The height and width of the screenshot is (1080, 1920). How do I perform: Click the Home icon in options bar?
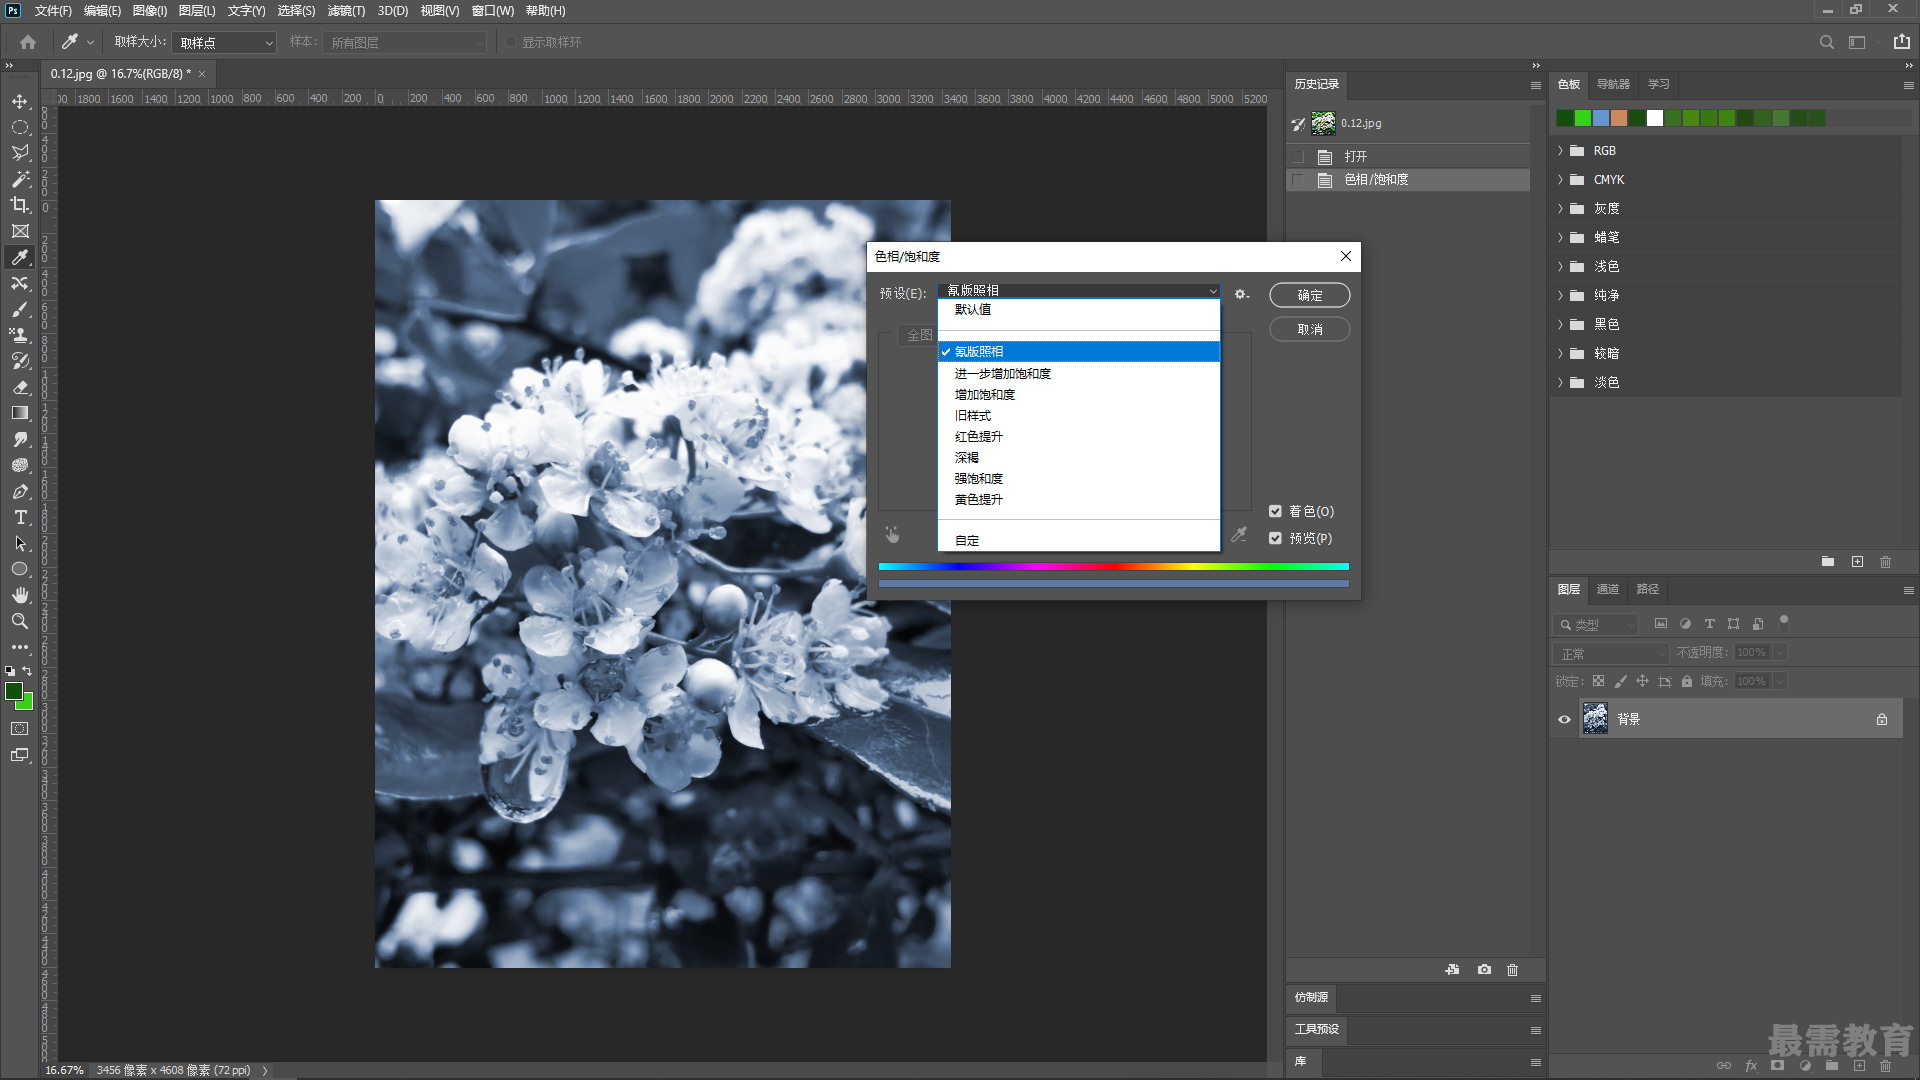click(x=28, y=42)
